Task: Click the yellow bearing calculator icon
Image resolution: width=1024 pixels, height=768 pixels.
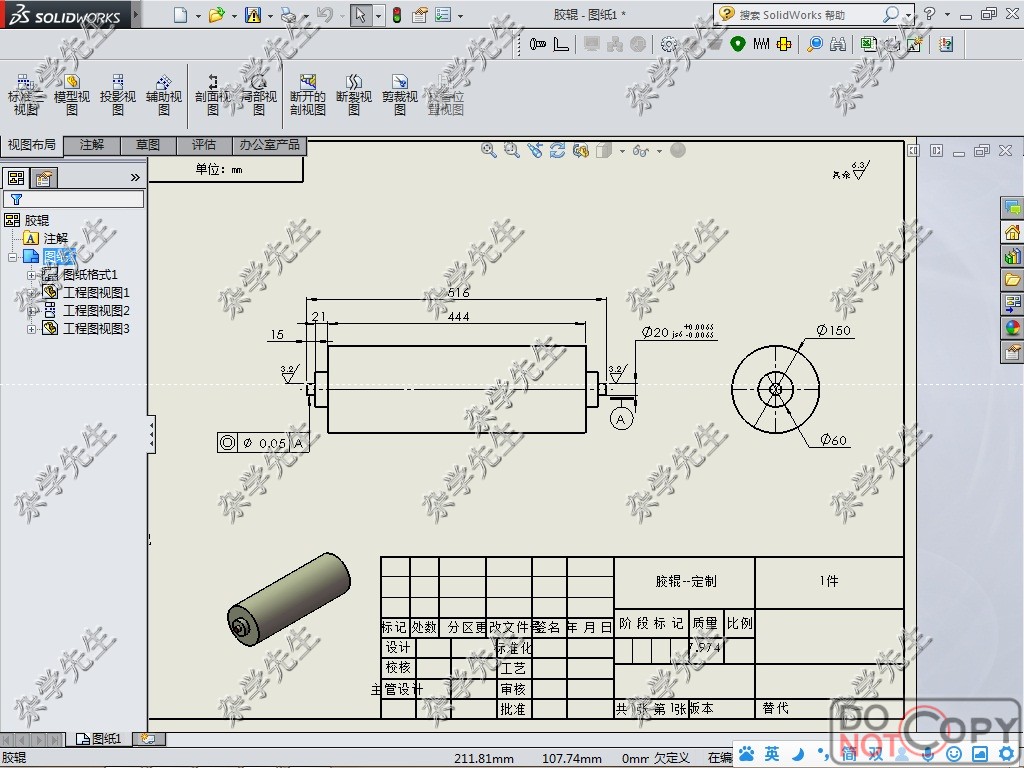Action: [x=784, y=44]
